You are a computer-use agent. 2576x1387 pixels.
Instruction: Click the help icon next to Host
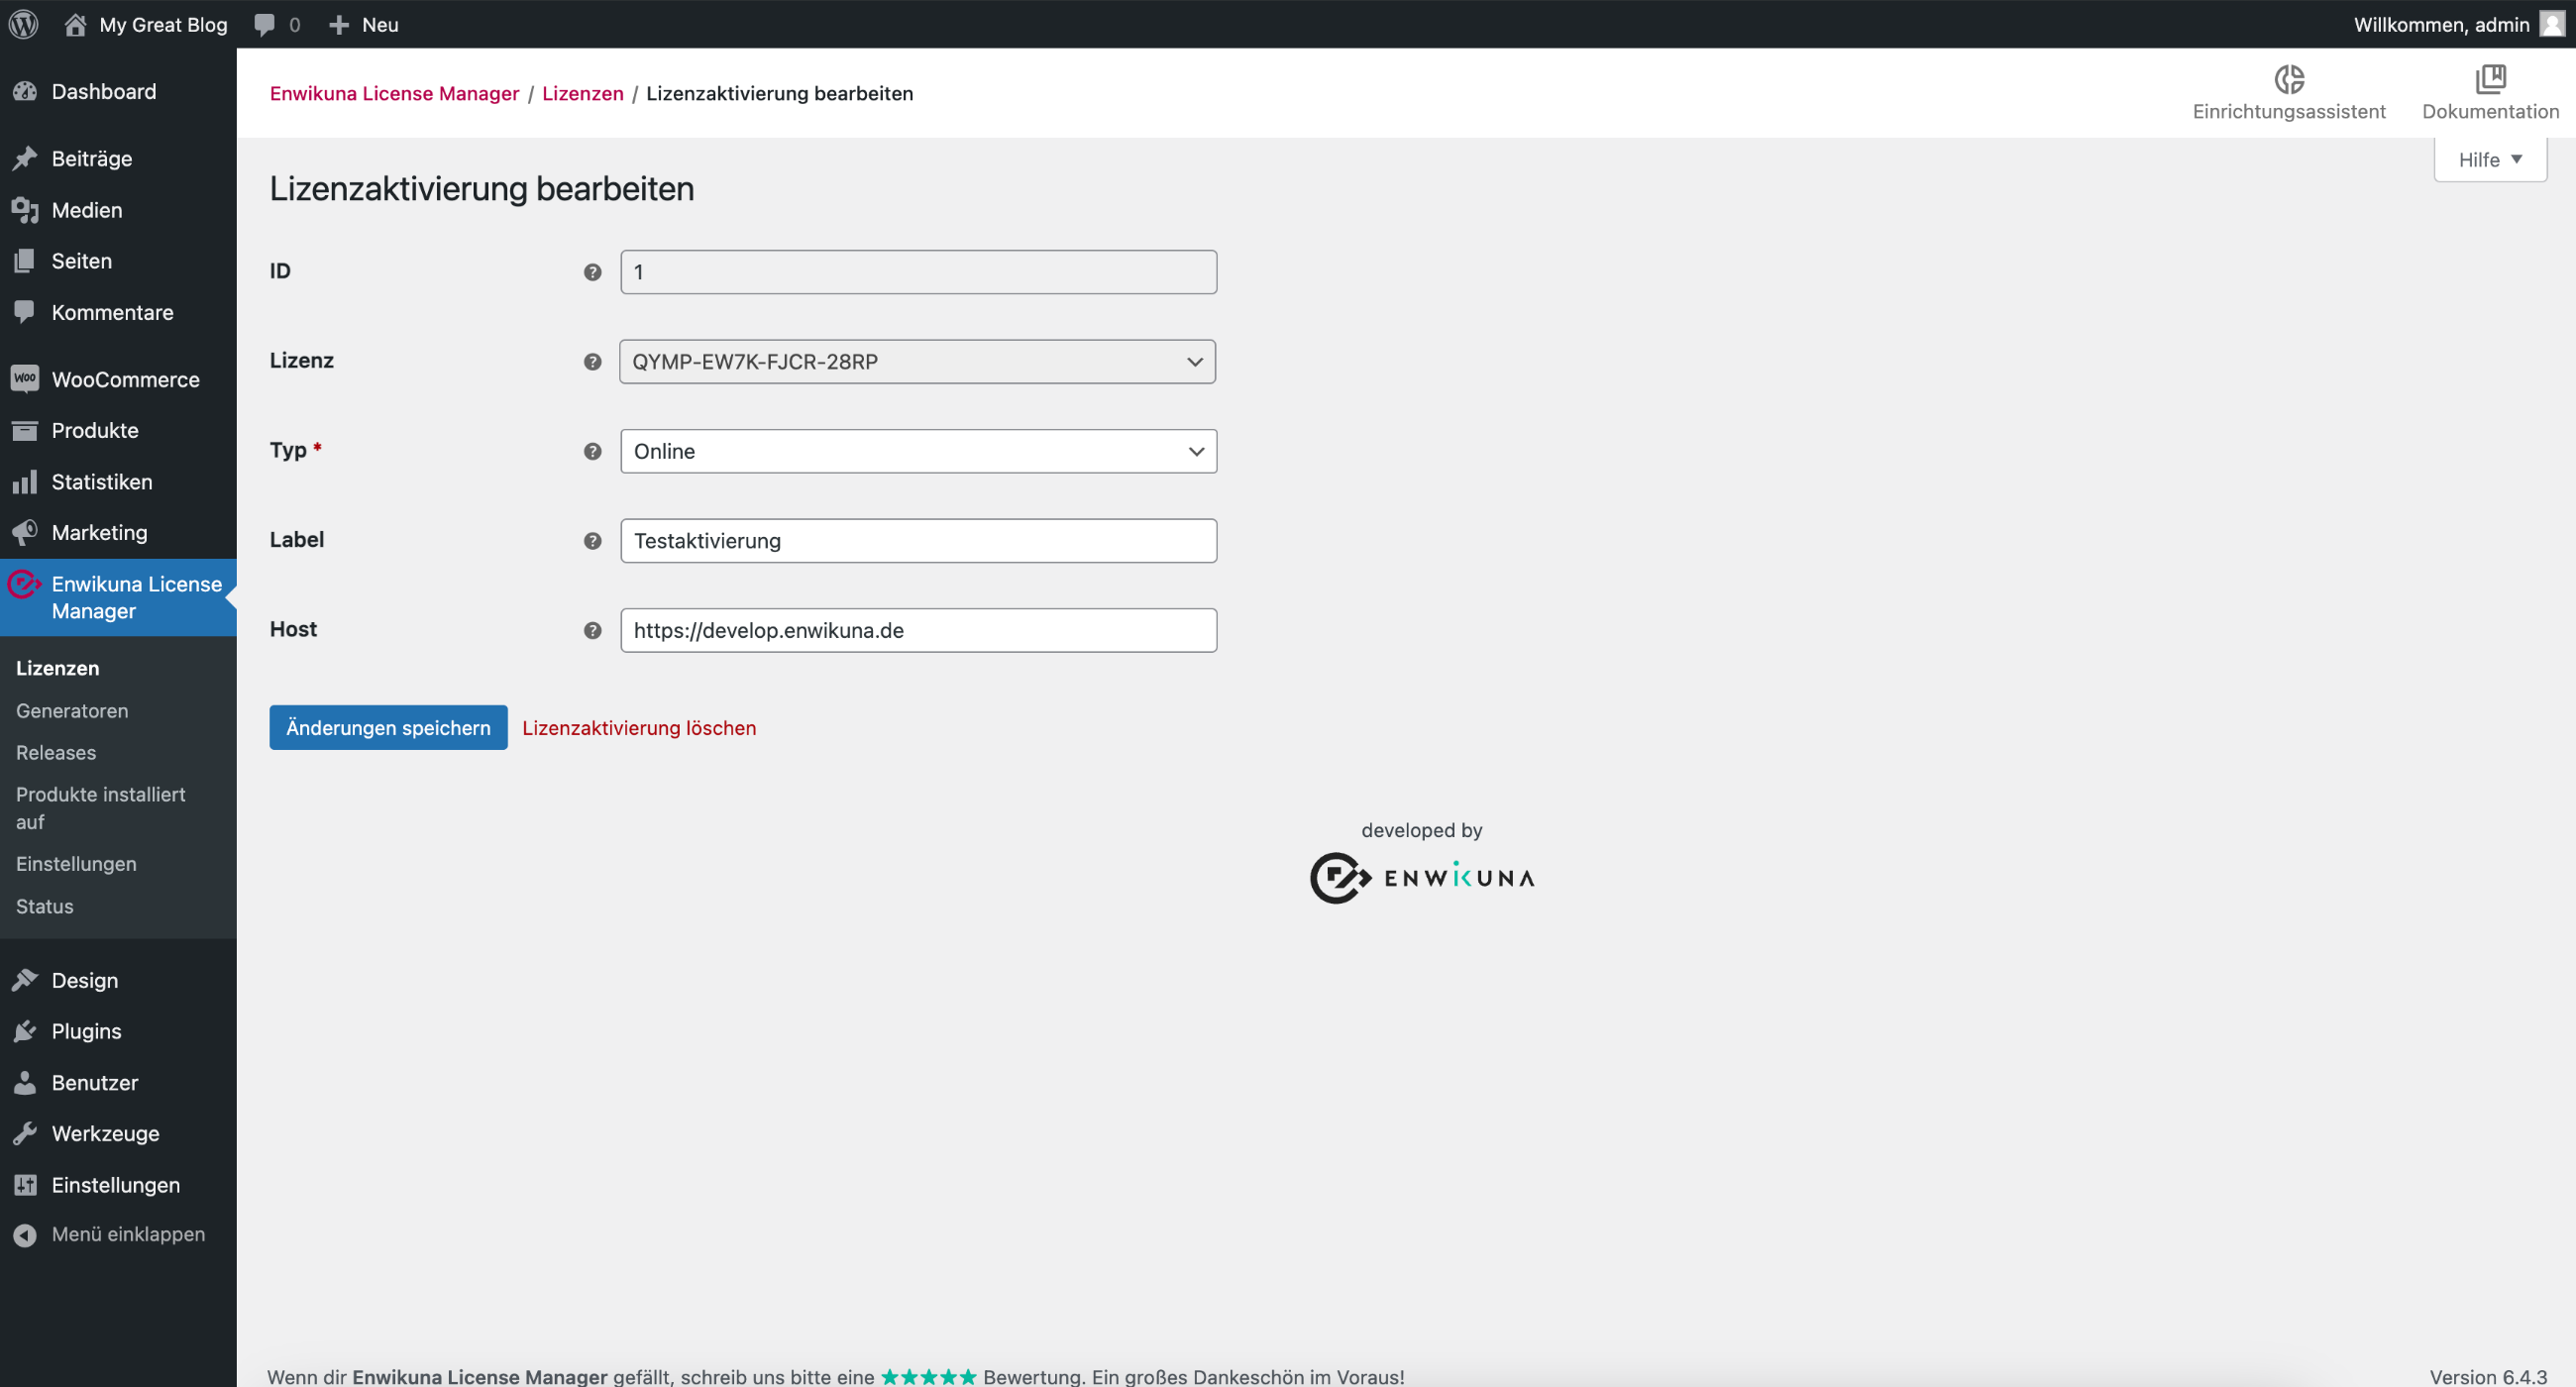593,631
